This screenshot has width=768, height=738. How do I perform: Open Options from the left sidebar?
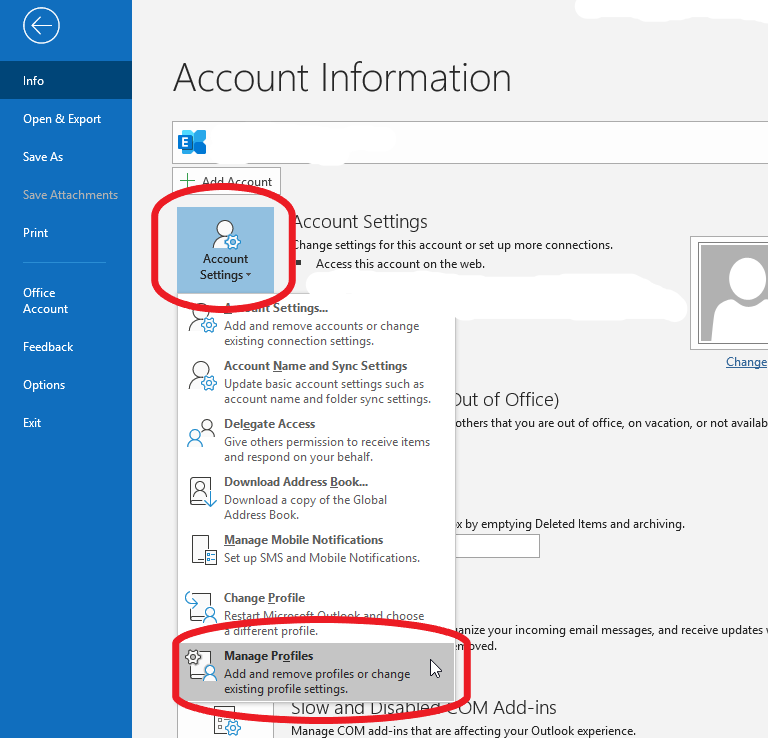44,385
